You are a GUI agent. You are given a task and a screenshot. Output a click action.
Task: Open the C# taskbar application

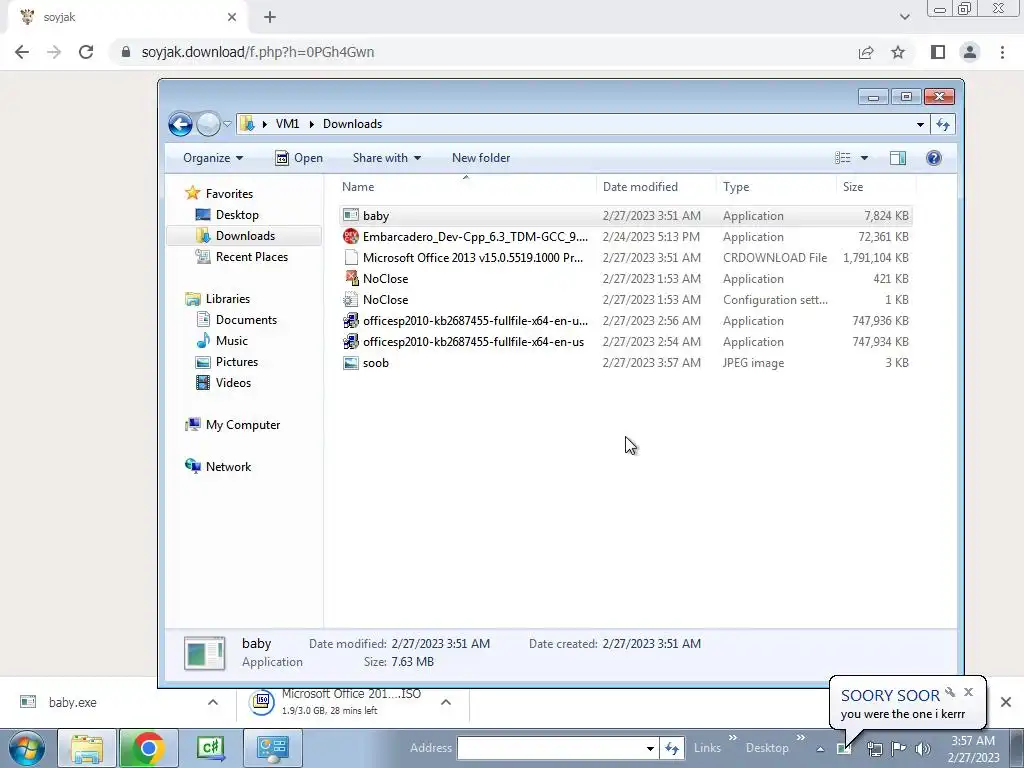tap(210, 748)
